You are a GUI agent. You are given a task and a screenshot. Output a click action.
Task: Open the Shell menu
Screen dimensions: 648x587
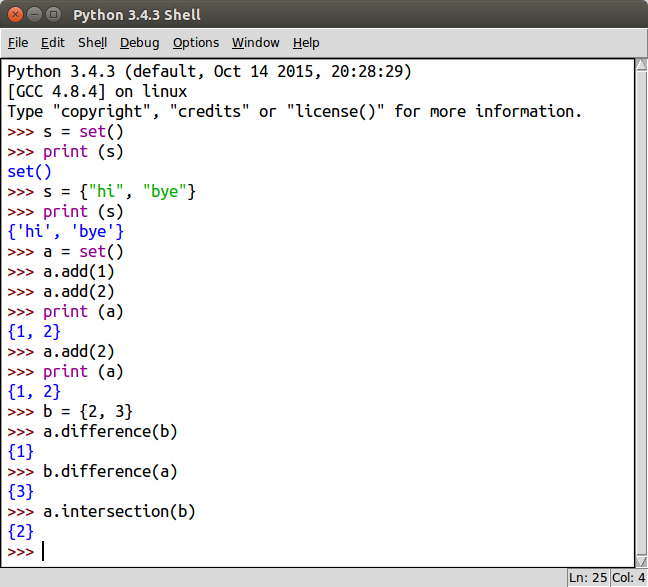click(92, 42)
